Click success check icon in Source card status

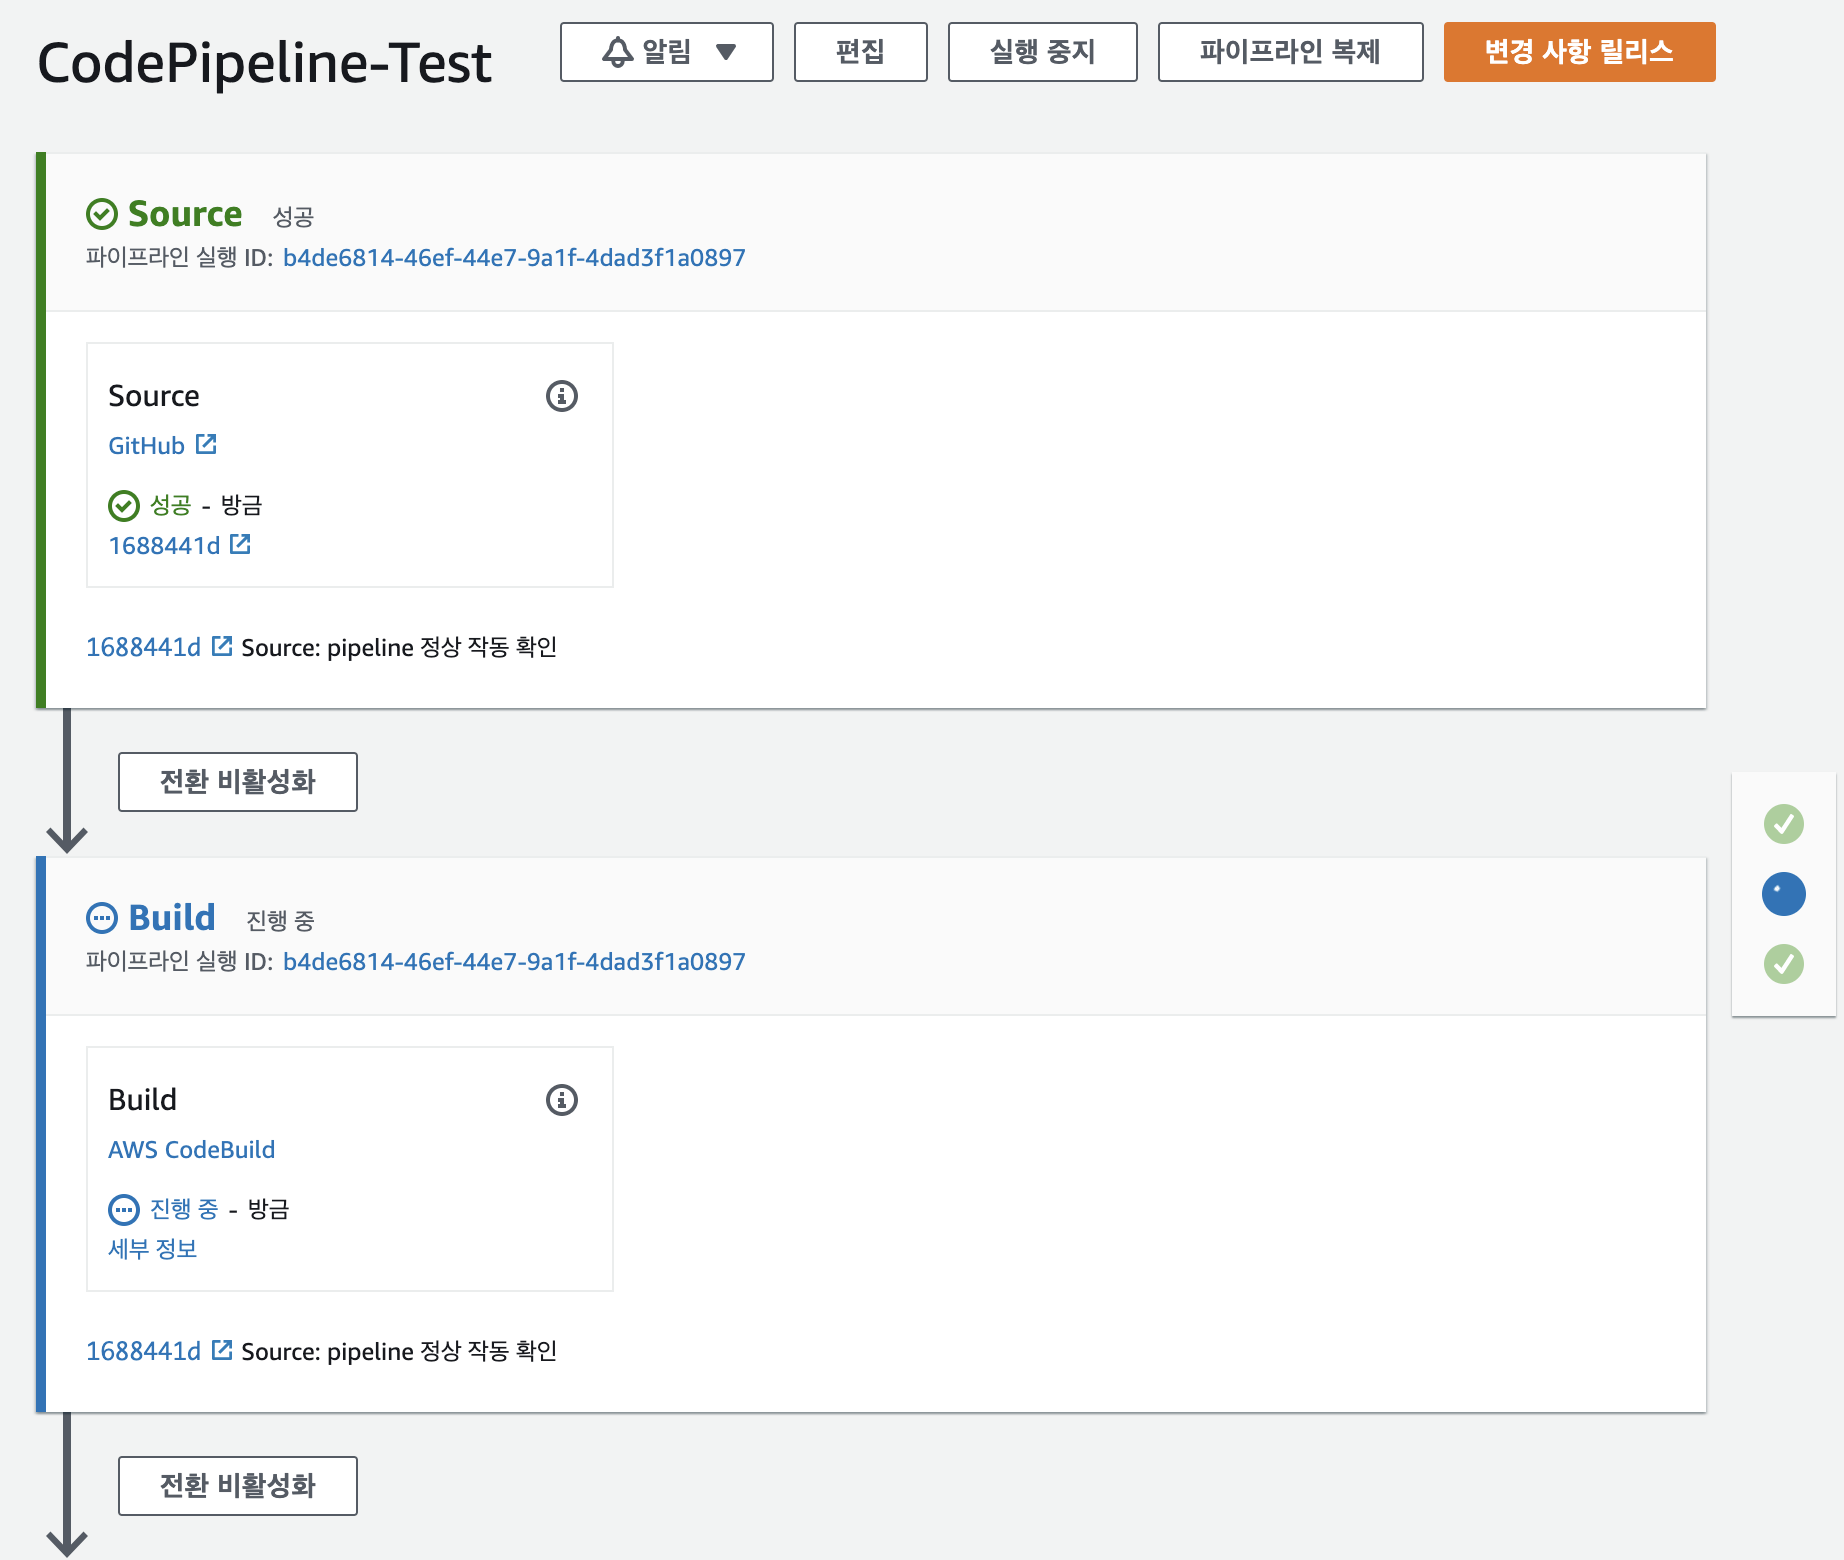click(x=124, y=506)
